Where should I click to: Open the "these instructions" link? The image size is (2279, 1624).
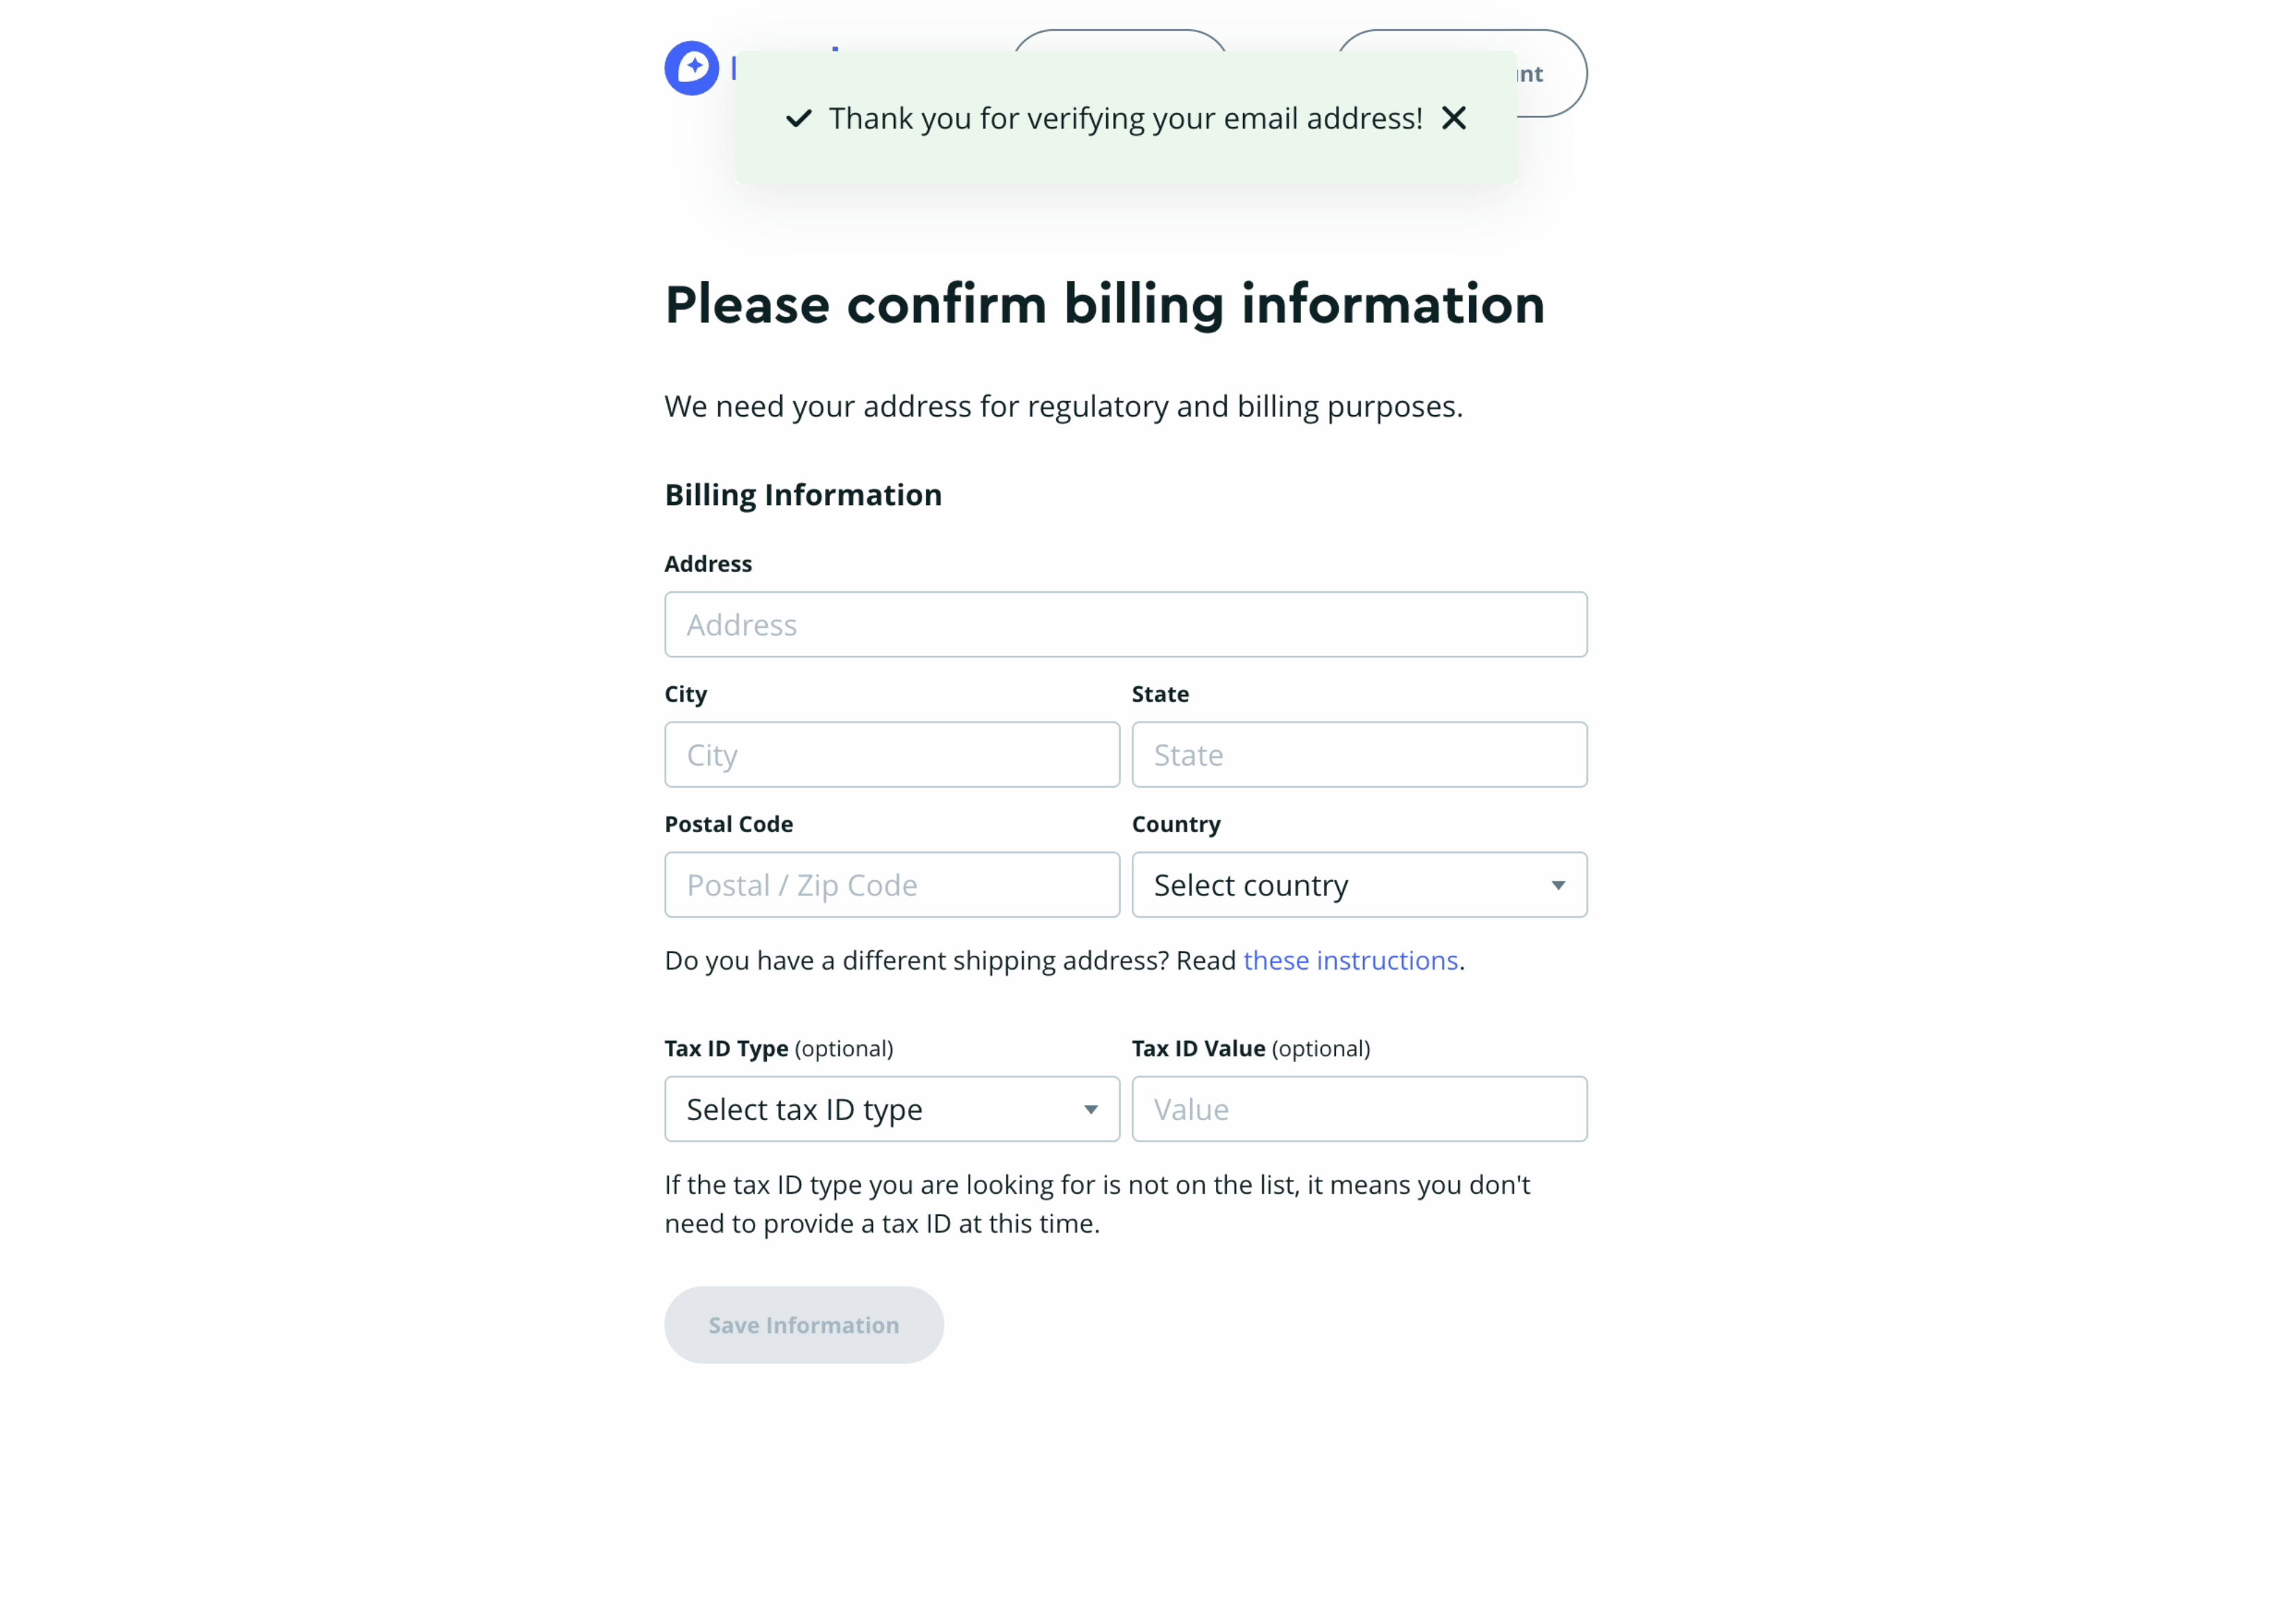[x=1350, y=960]
